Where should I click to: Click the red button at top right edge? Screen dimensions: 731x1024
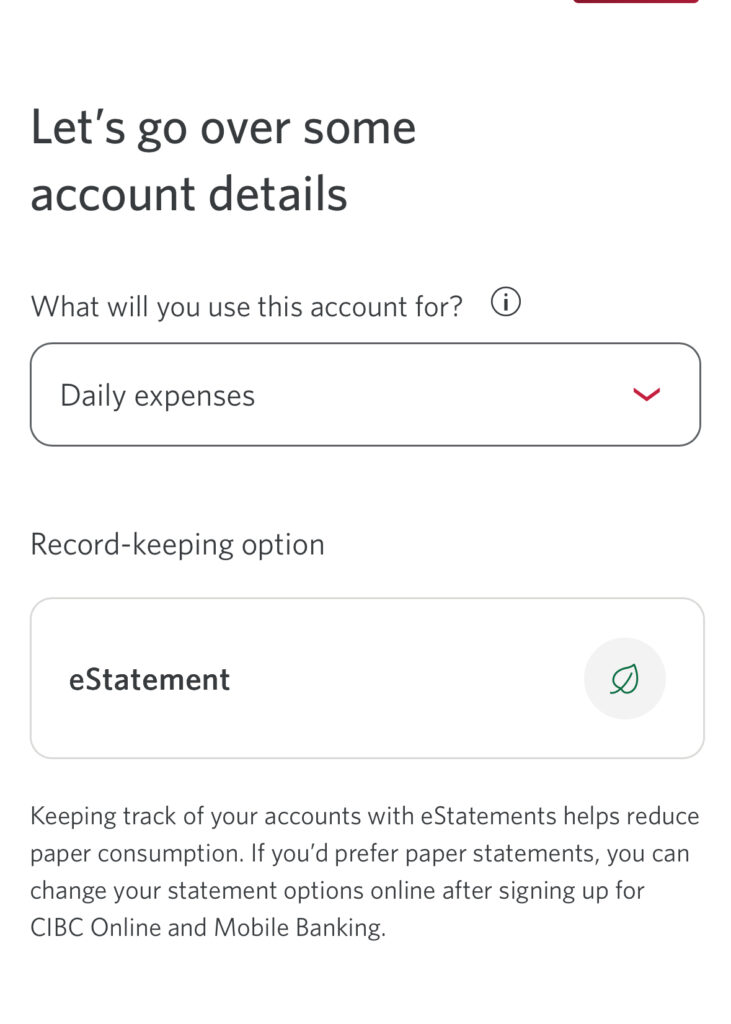(x=636, y=1)
